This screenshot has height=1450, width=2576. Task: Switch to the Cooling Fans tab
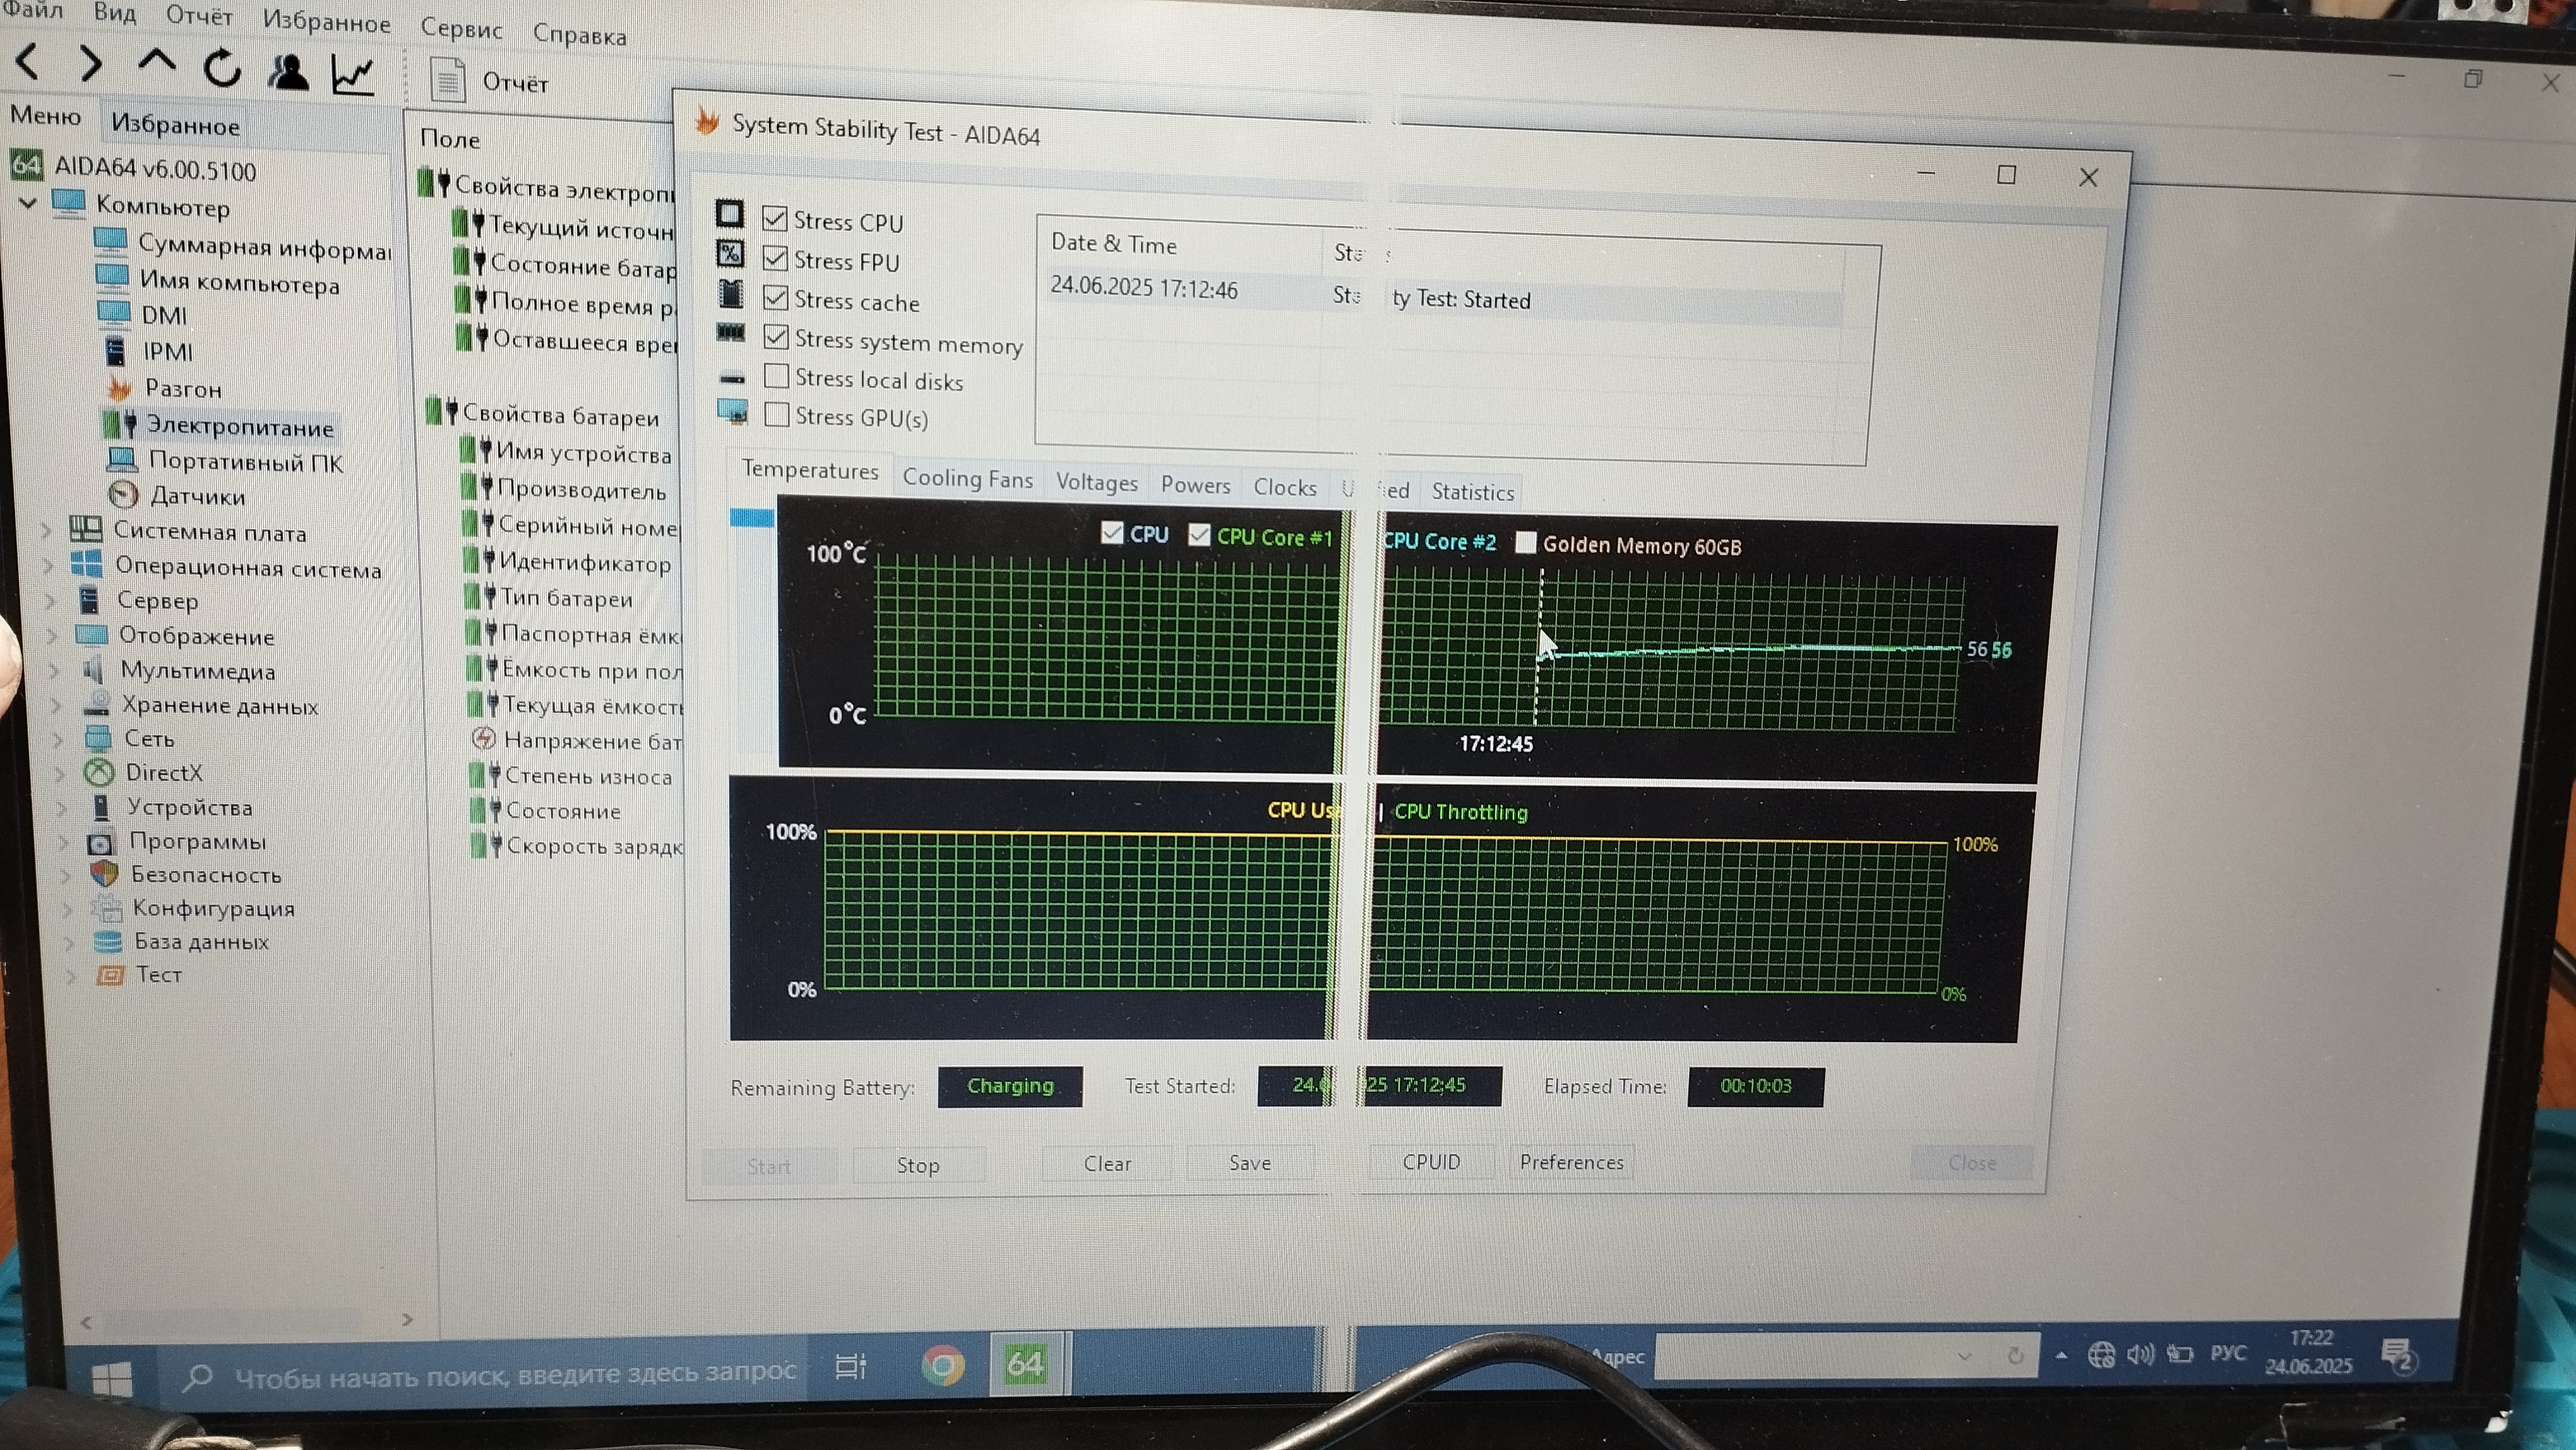click(x=967, y=479)
